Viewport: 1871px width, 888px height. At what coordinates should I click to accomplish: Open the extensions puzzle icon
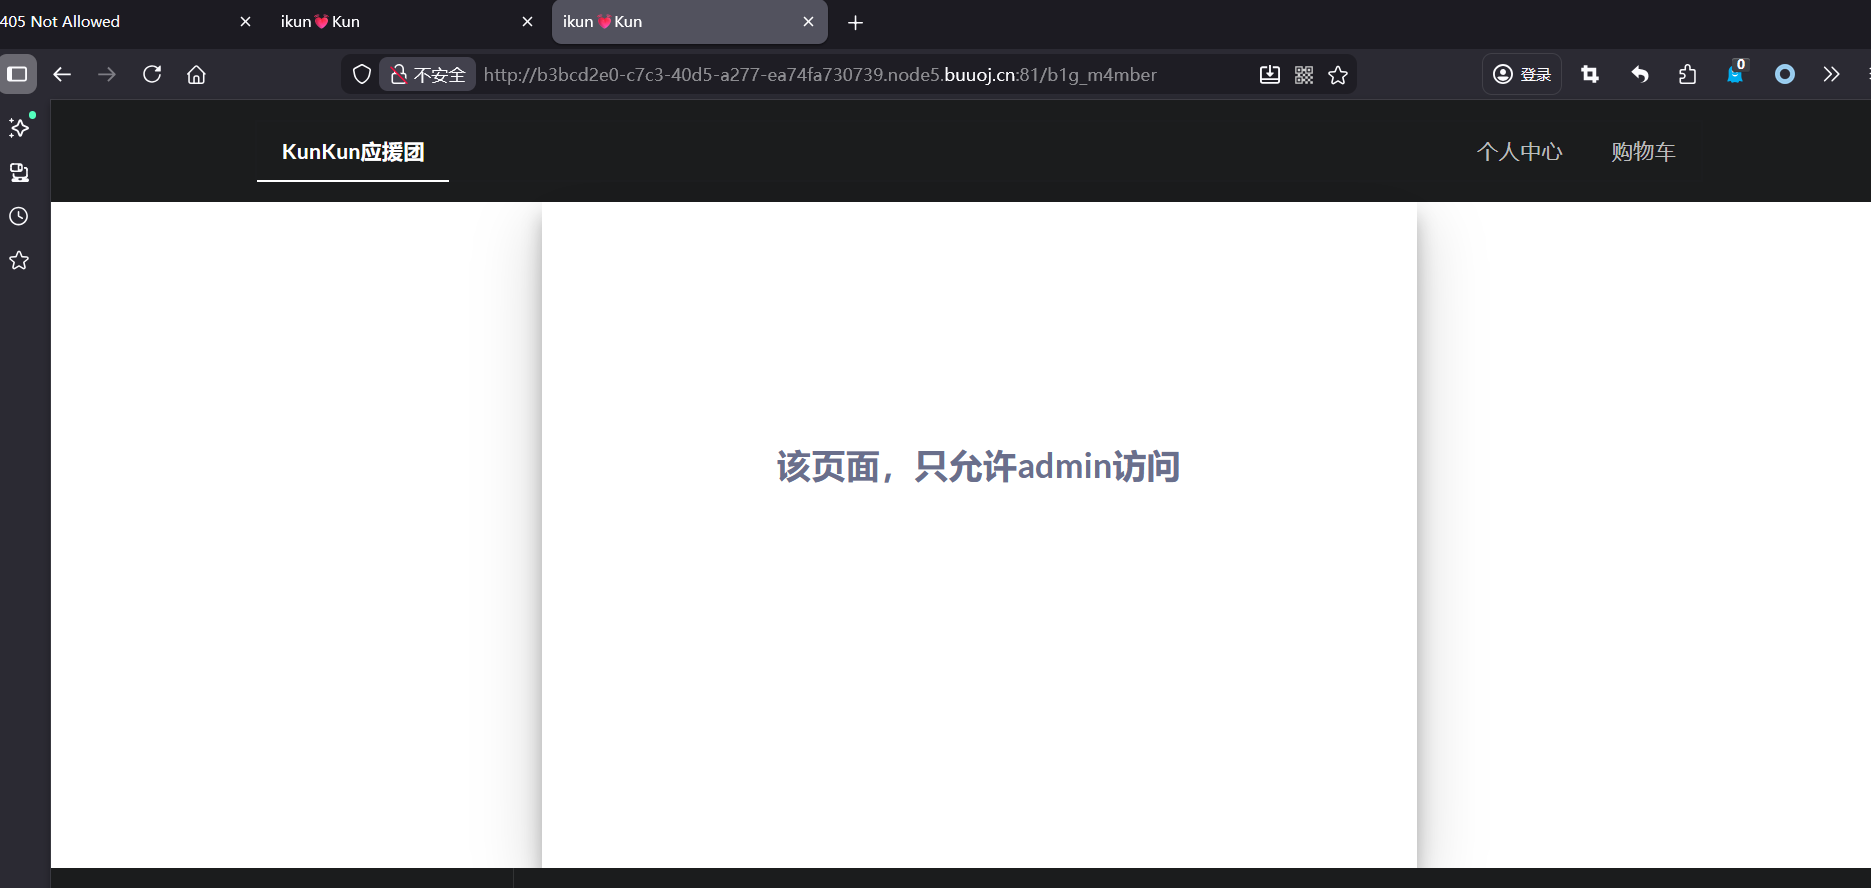[1688, 74]
